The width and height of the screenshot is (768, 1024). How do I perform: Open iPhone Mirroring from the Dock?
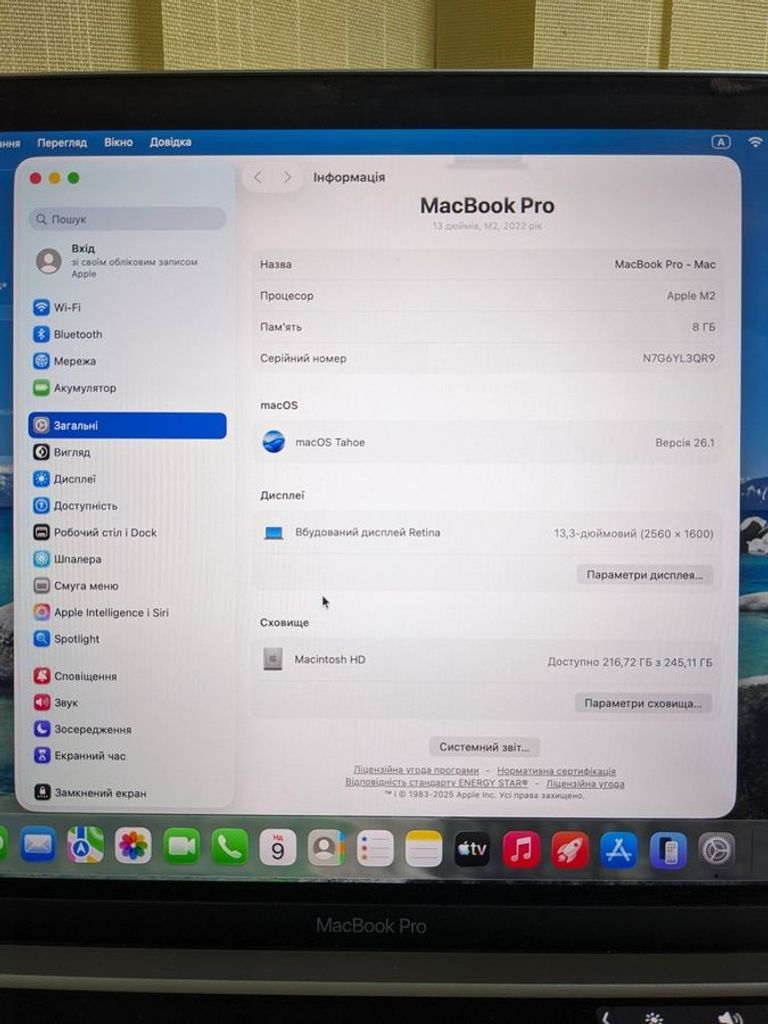668,851
